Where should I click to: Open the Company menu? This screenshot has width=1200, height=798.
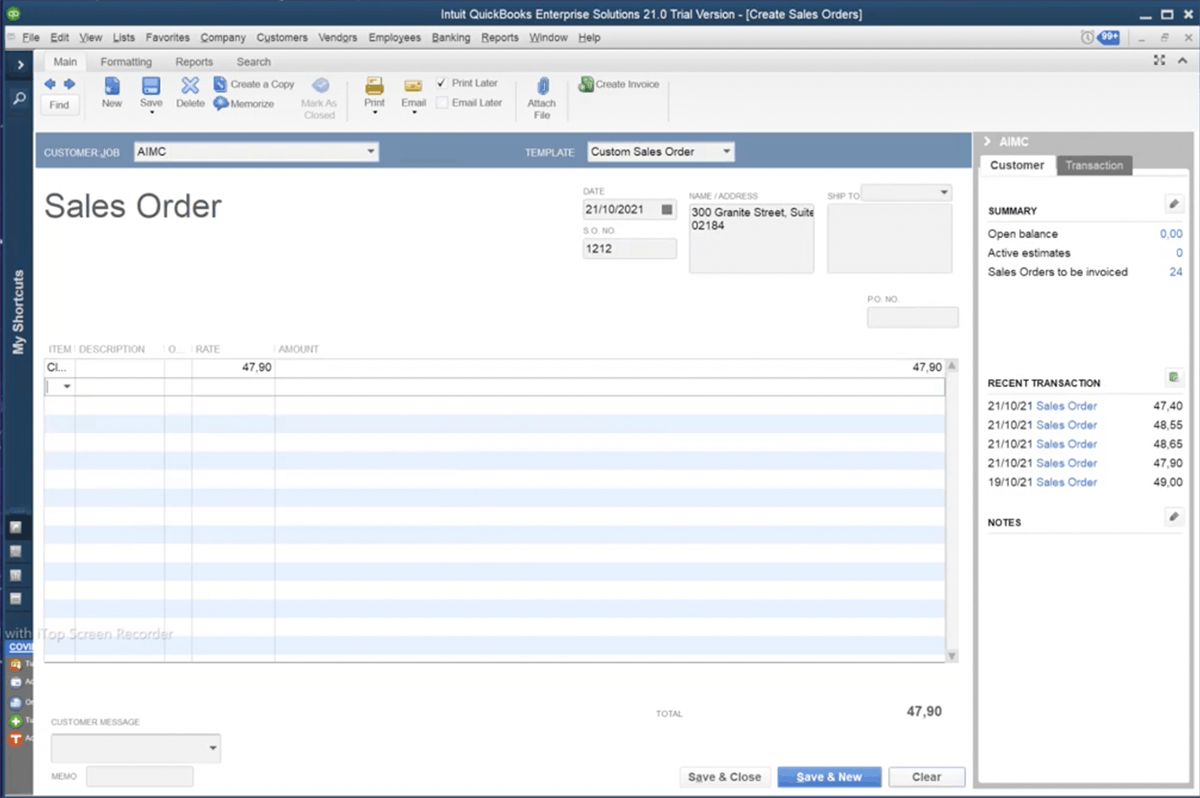pyautogui.click(x=223, y=38)
